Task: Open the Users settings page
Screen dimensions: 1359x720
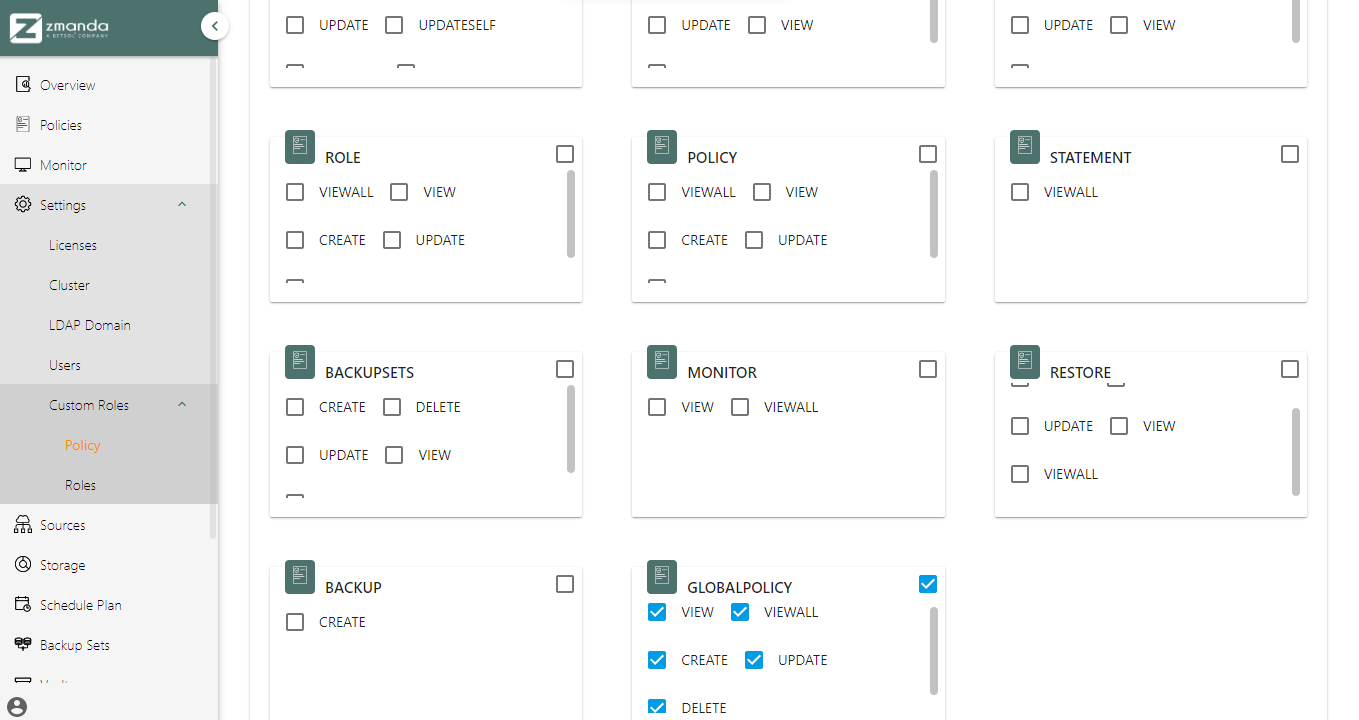Action: pos(65,365)
